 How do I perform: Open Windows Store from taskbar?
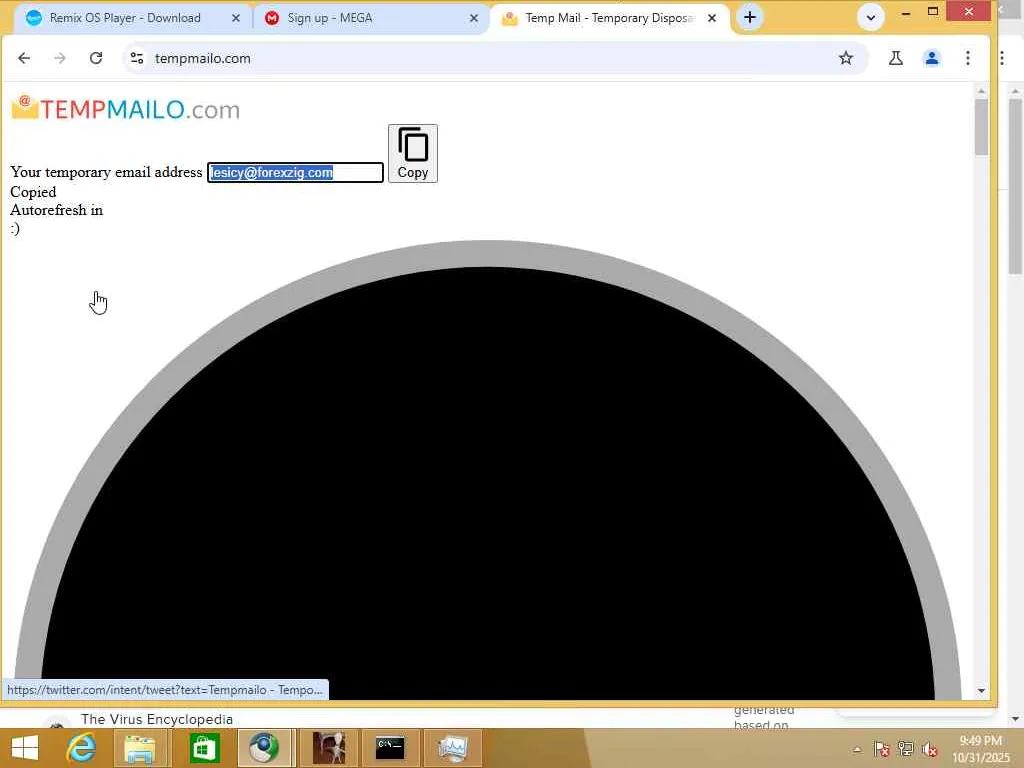204,748
